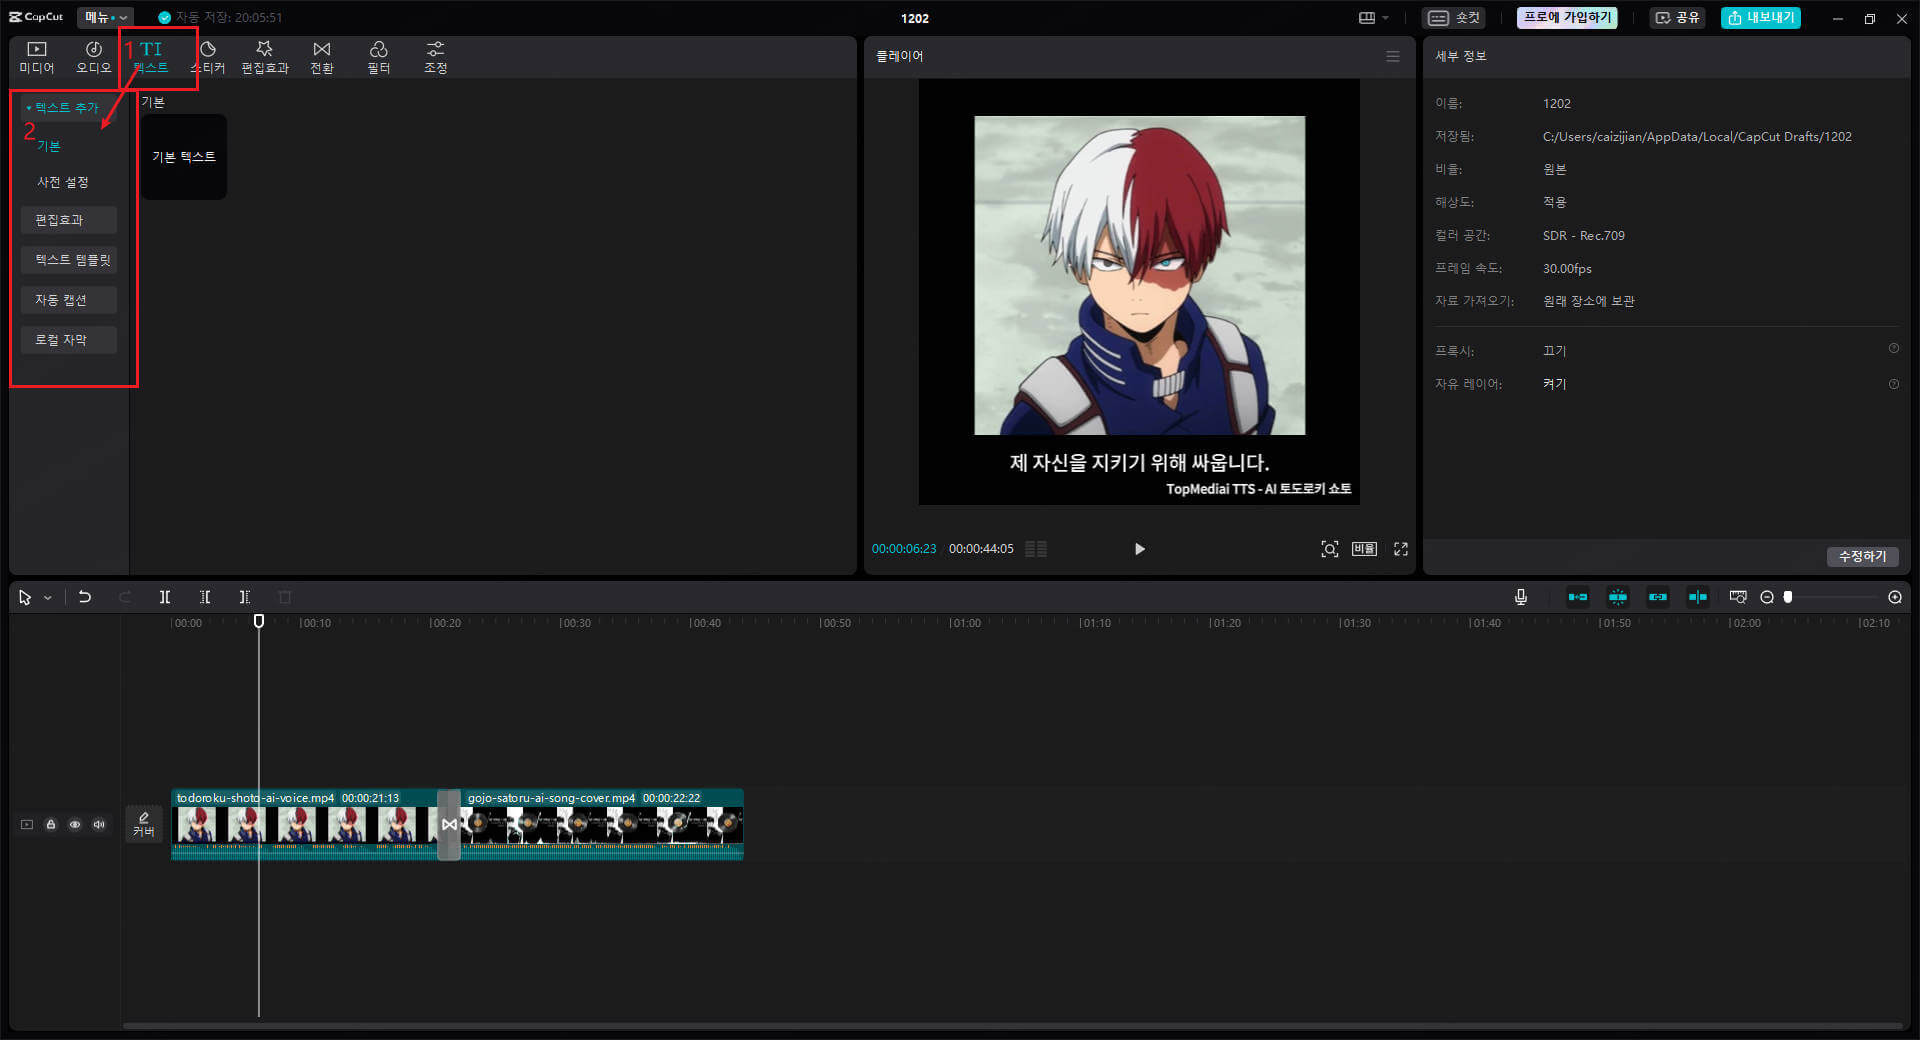1920x1040 pixels.
Task: Open the layout dropdown in title bar
Action: pyautogui.click(x=1374, y=17)
